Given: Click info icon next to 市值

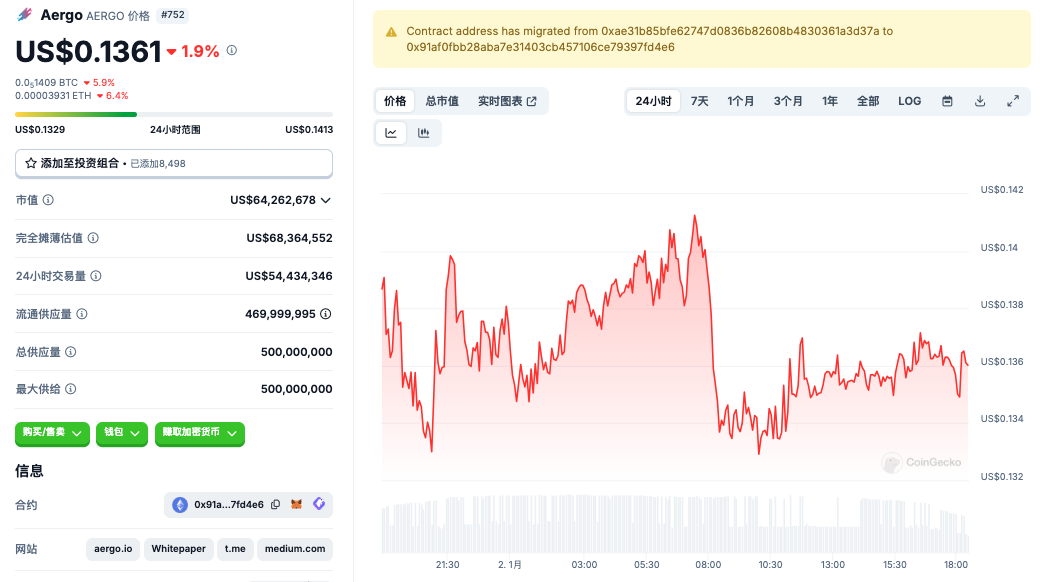Looking at the screenshot, I should coord(48,200).
